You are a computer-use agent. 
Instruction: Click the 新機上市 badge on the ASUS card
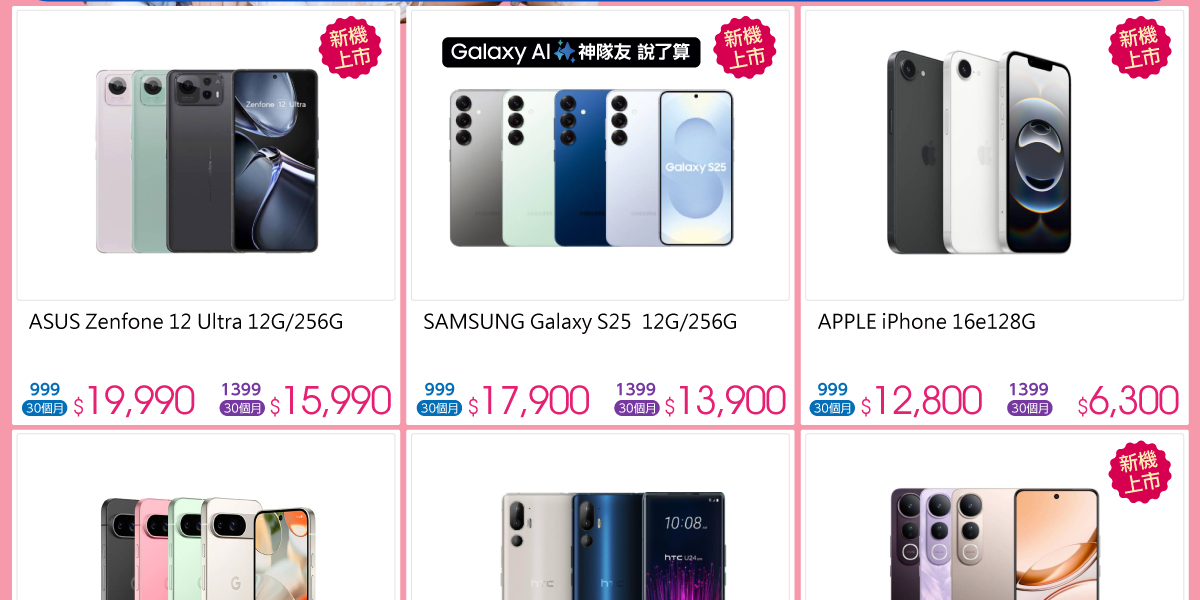coord(350,48)
